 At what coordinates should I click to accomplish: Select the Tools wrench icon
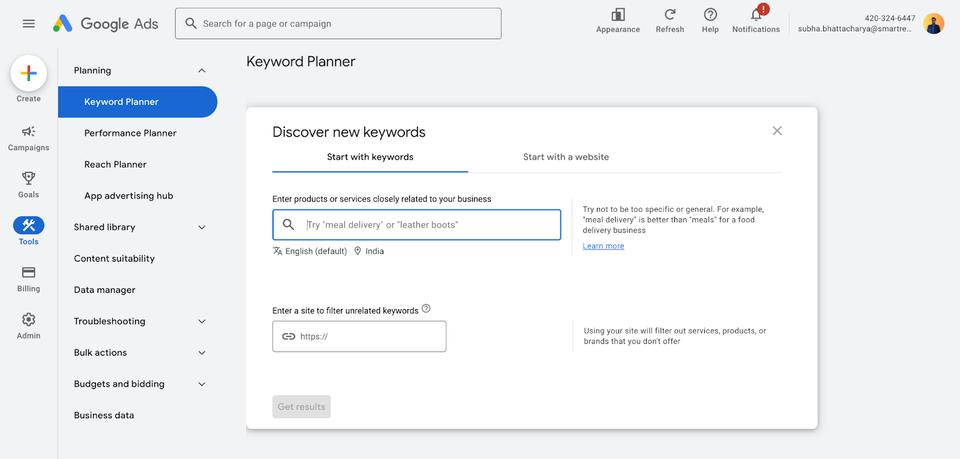(x=29, y=225)
